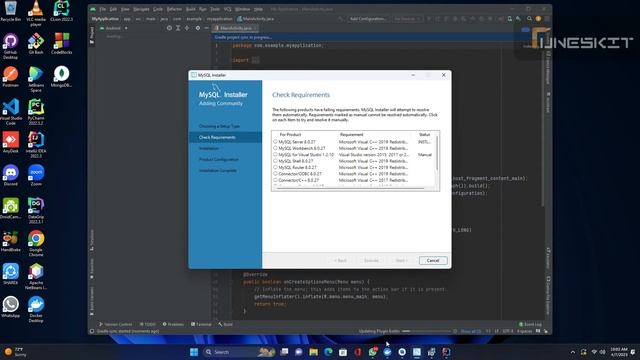640x360 pixels.
Task: Open File Explorer from the taskbar
Action: pos(313,352)
